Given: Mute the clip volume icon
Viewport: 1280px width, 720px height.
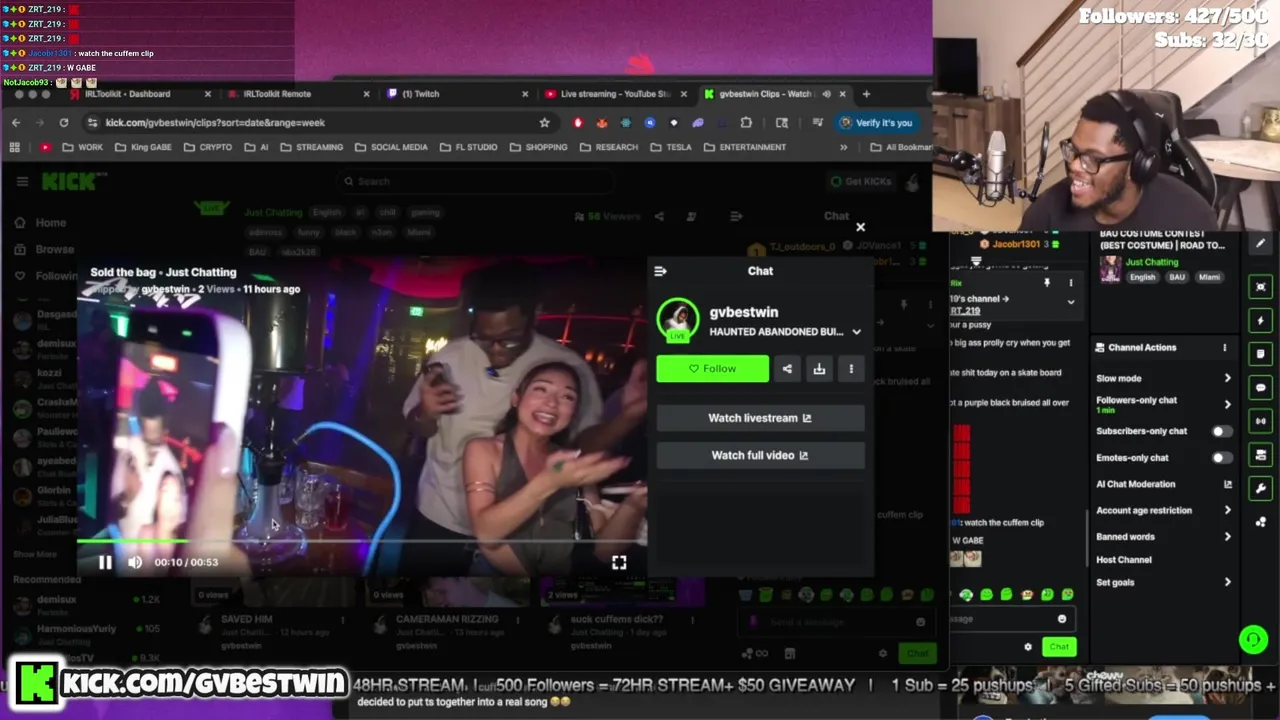Looking at the screenshot, I should point(135,562).
